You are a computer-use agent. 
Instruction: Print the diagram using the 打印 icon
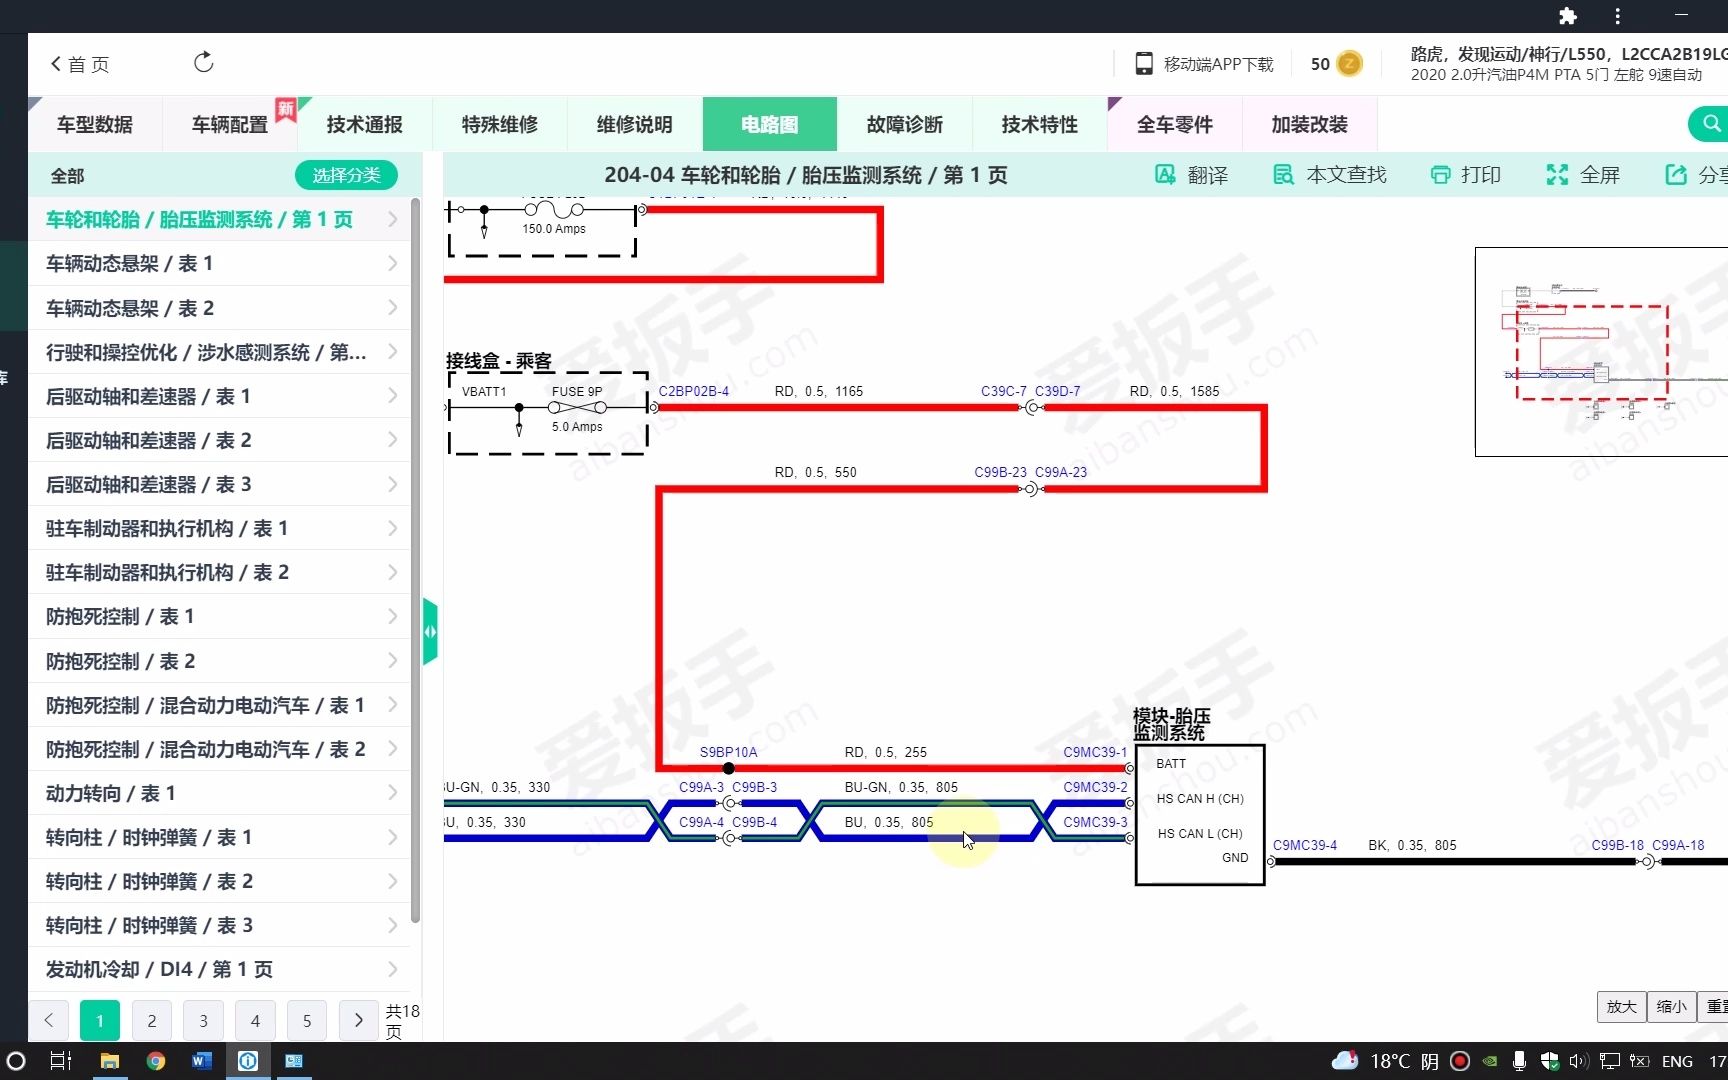1441,174
